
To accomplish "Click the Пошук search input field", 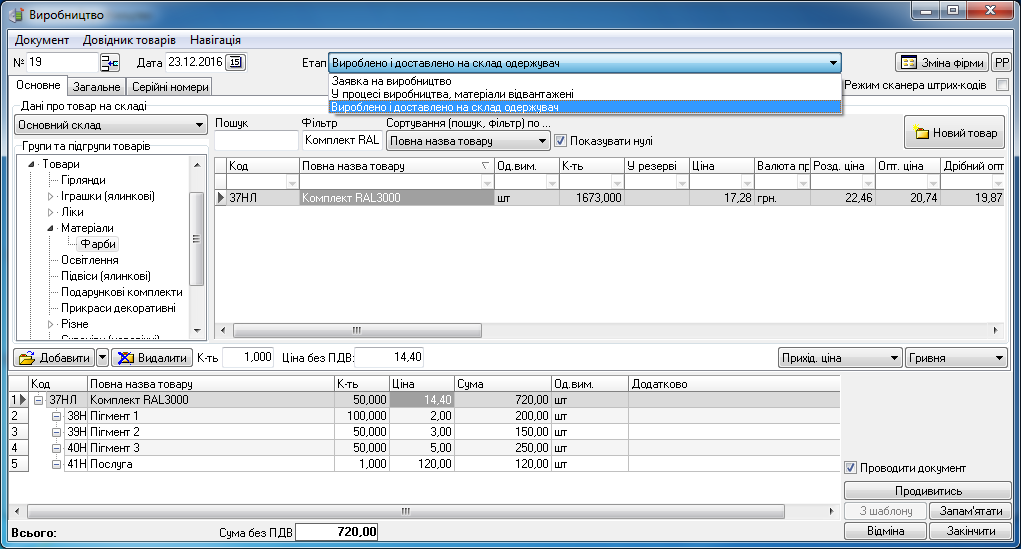I will (x=256, y=141).
